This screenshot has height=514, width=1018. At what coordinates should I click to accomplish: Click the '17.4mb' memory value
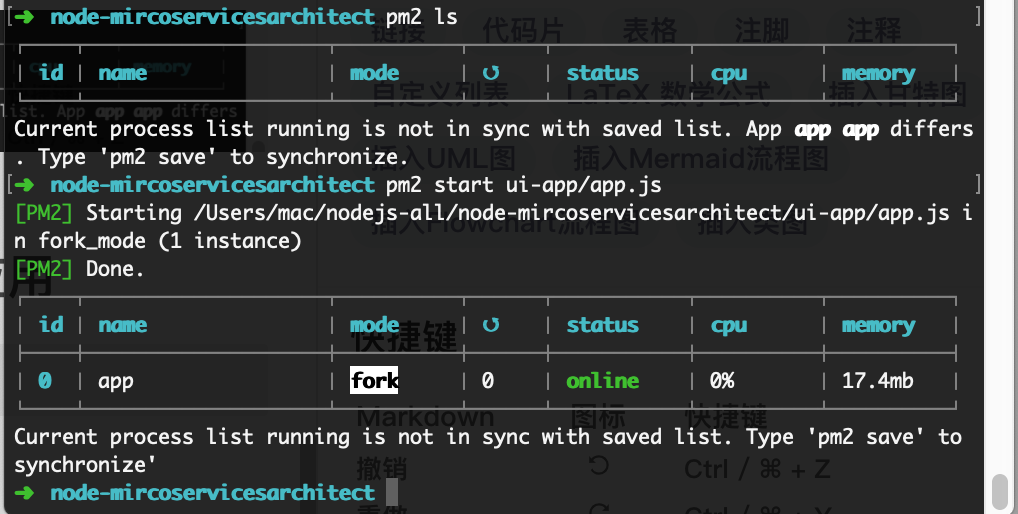(x=877, y=380)
